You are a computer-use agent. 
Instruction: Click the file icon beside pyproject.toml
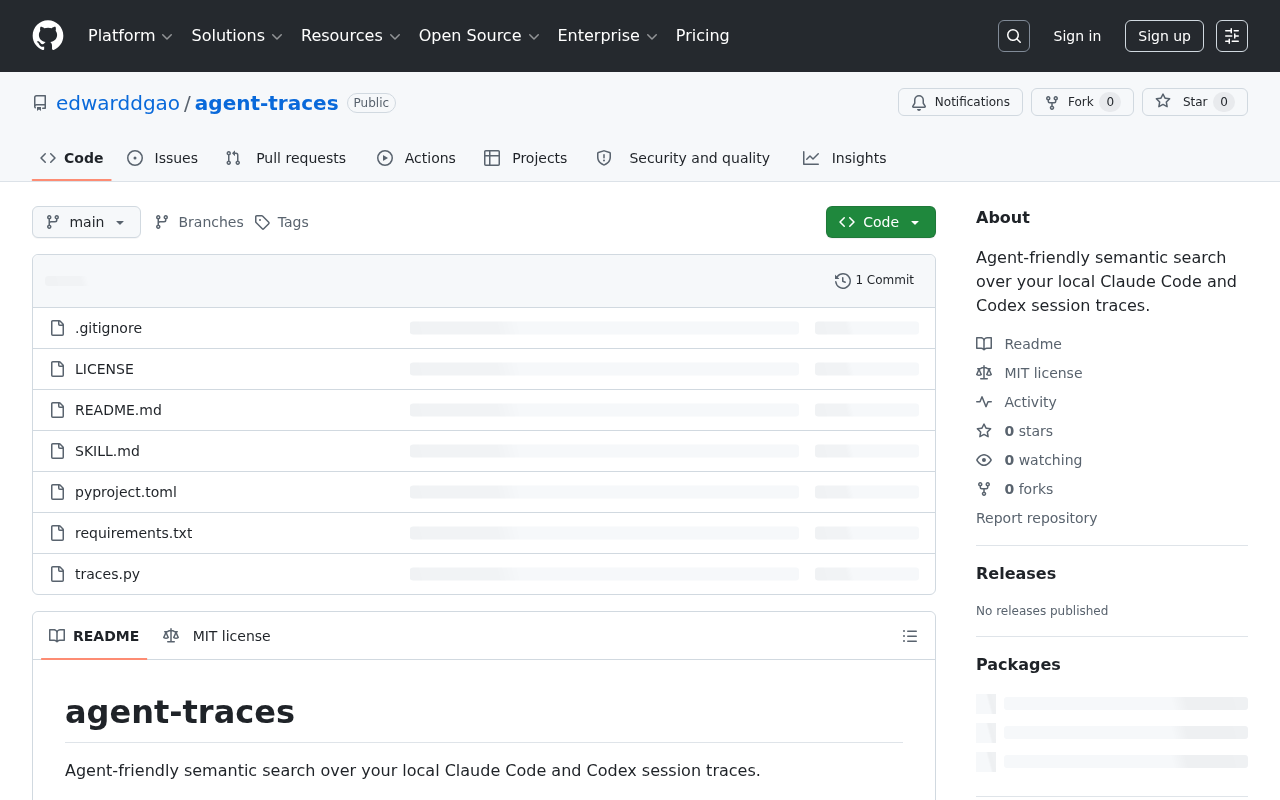click(x=58, y=492)
